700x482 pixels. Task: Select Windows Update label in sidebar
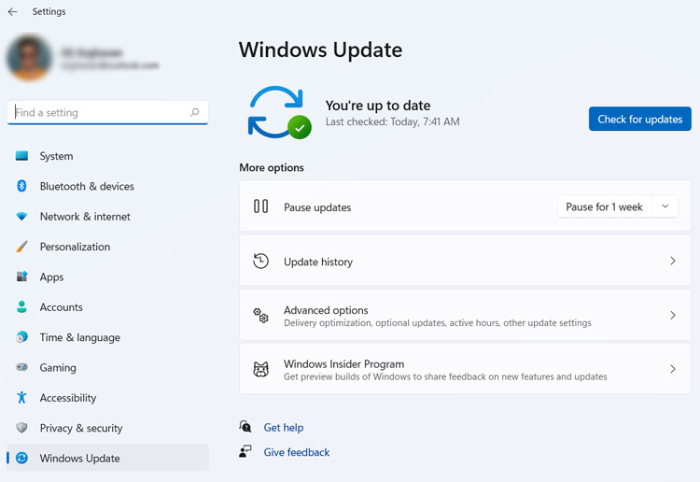pos(80,458)
